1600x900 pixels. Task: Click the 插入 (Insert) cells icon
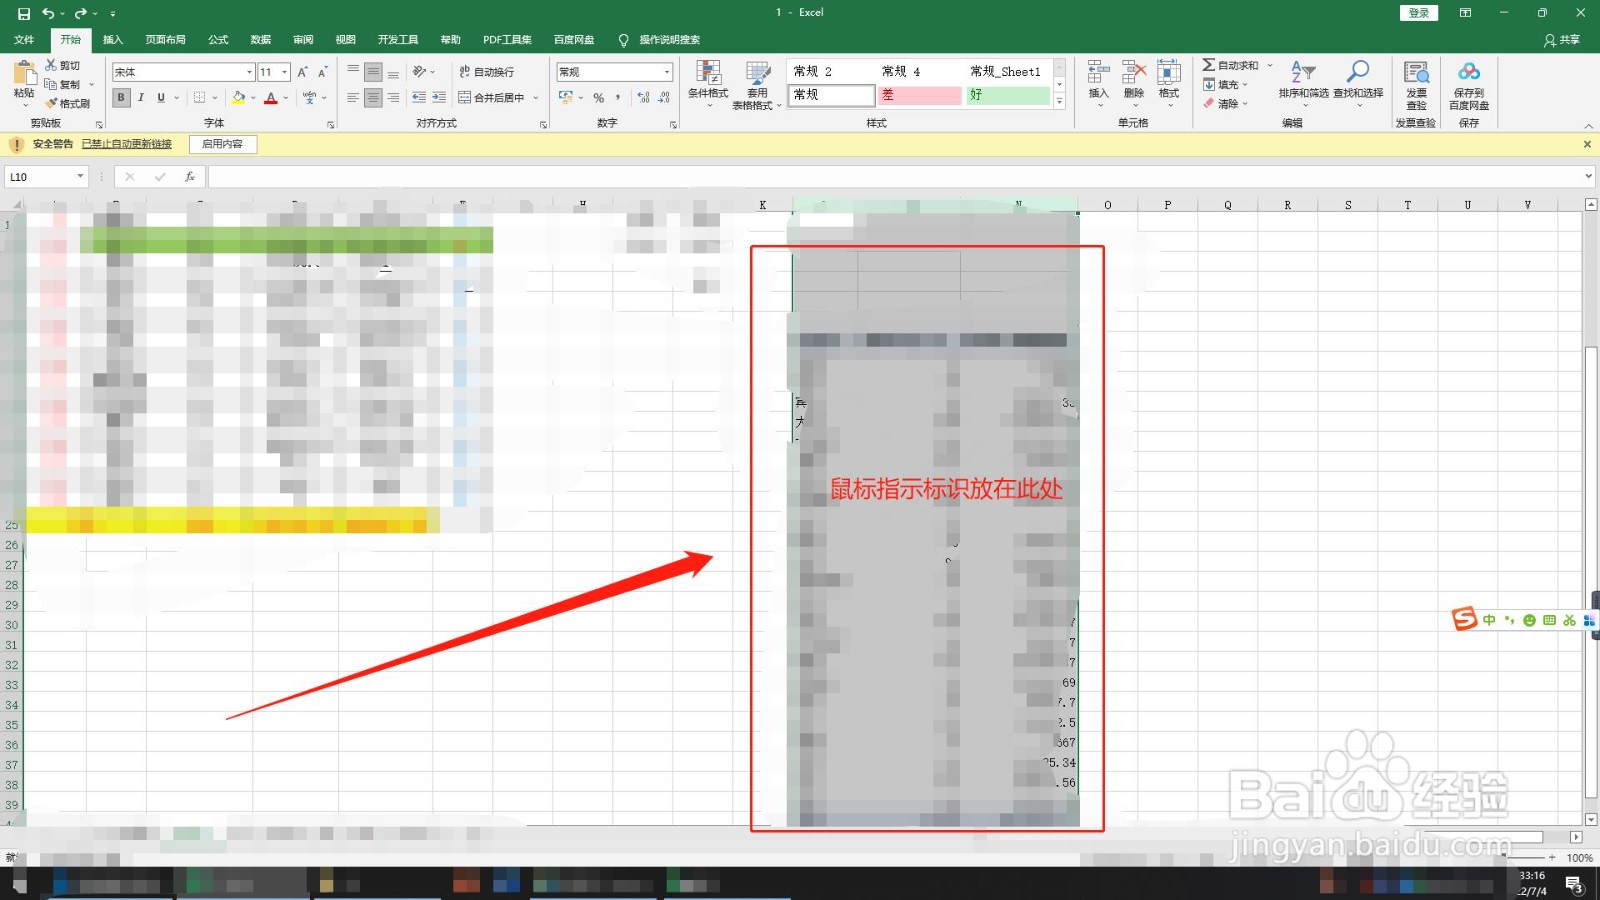(1098, 73)
